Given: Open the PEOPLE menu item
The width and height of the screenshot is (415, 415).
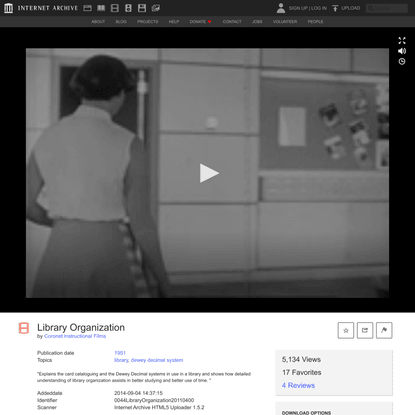Looking at the screenshot, I should (x=315, y=22).
